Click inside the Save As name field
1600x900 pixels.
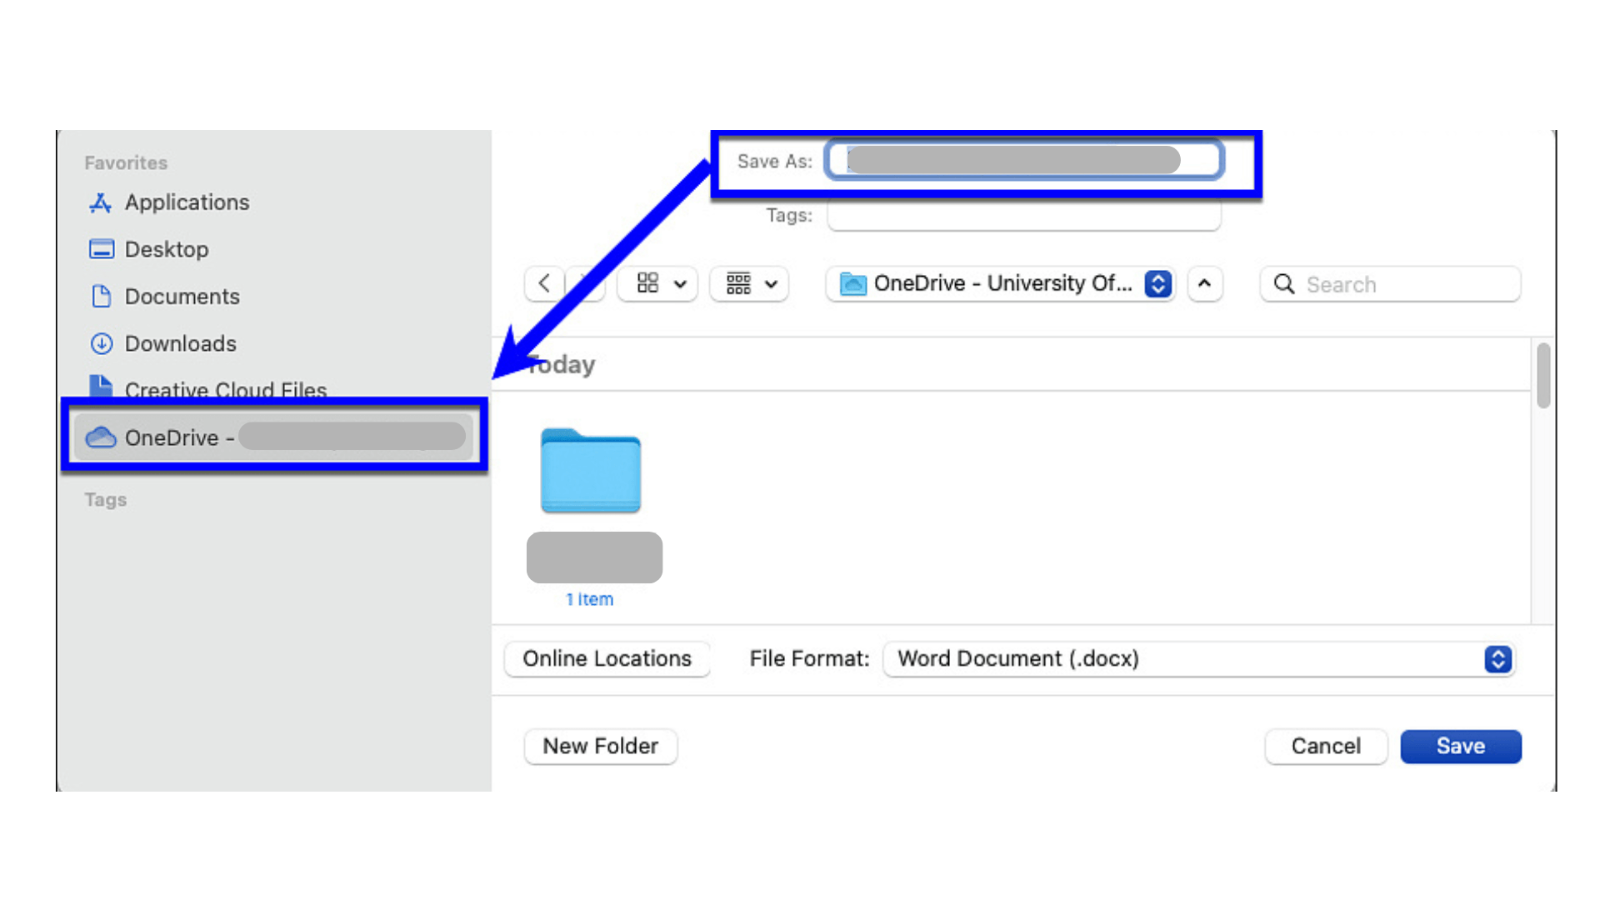(x=1023, y=159)
